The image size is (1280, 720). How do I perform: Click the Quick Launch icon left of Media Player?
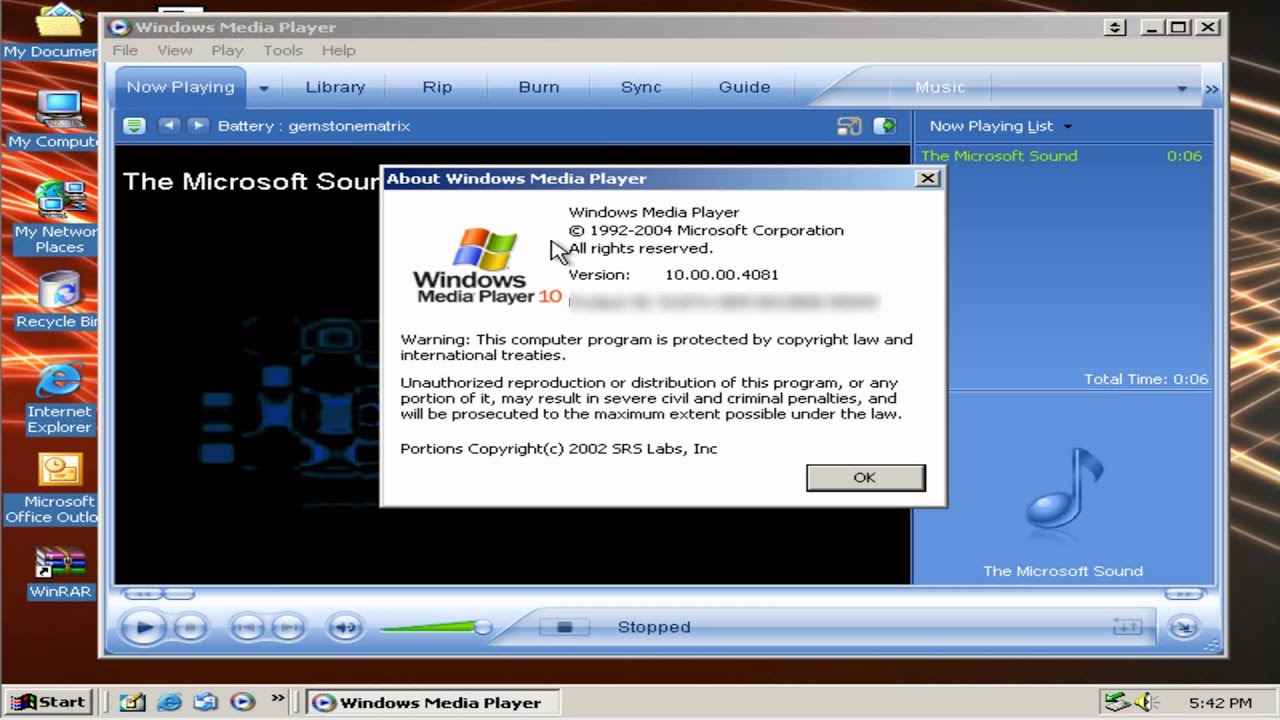pos(206,702)
